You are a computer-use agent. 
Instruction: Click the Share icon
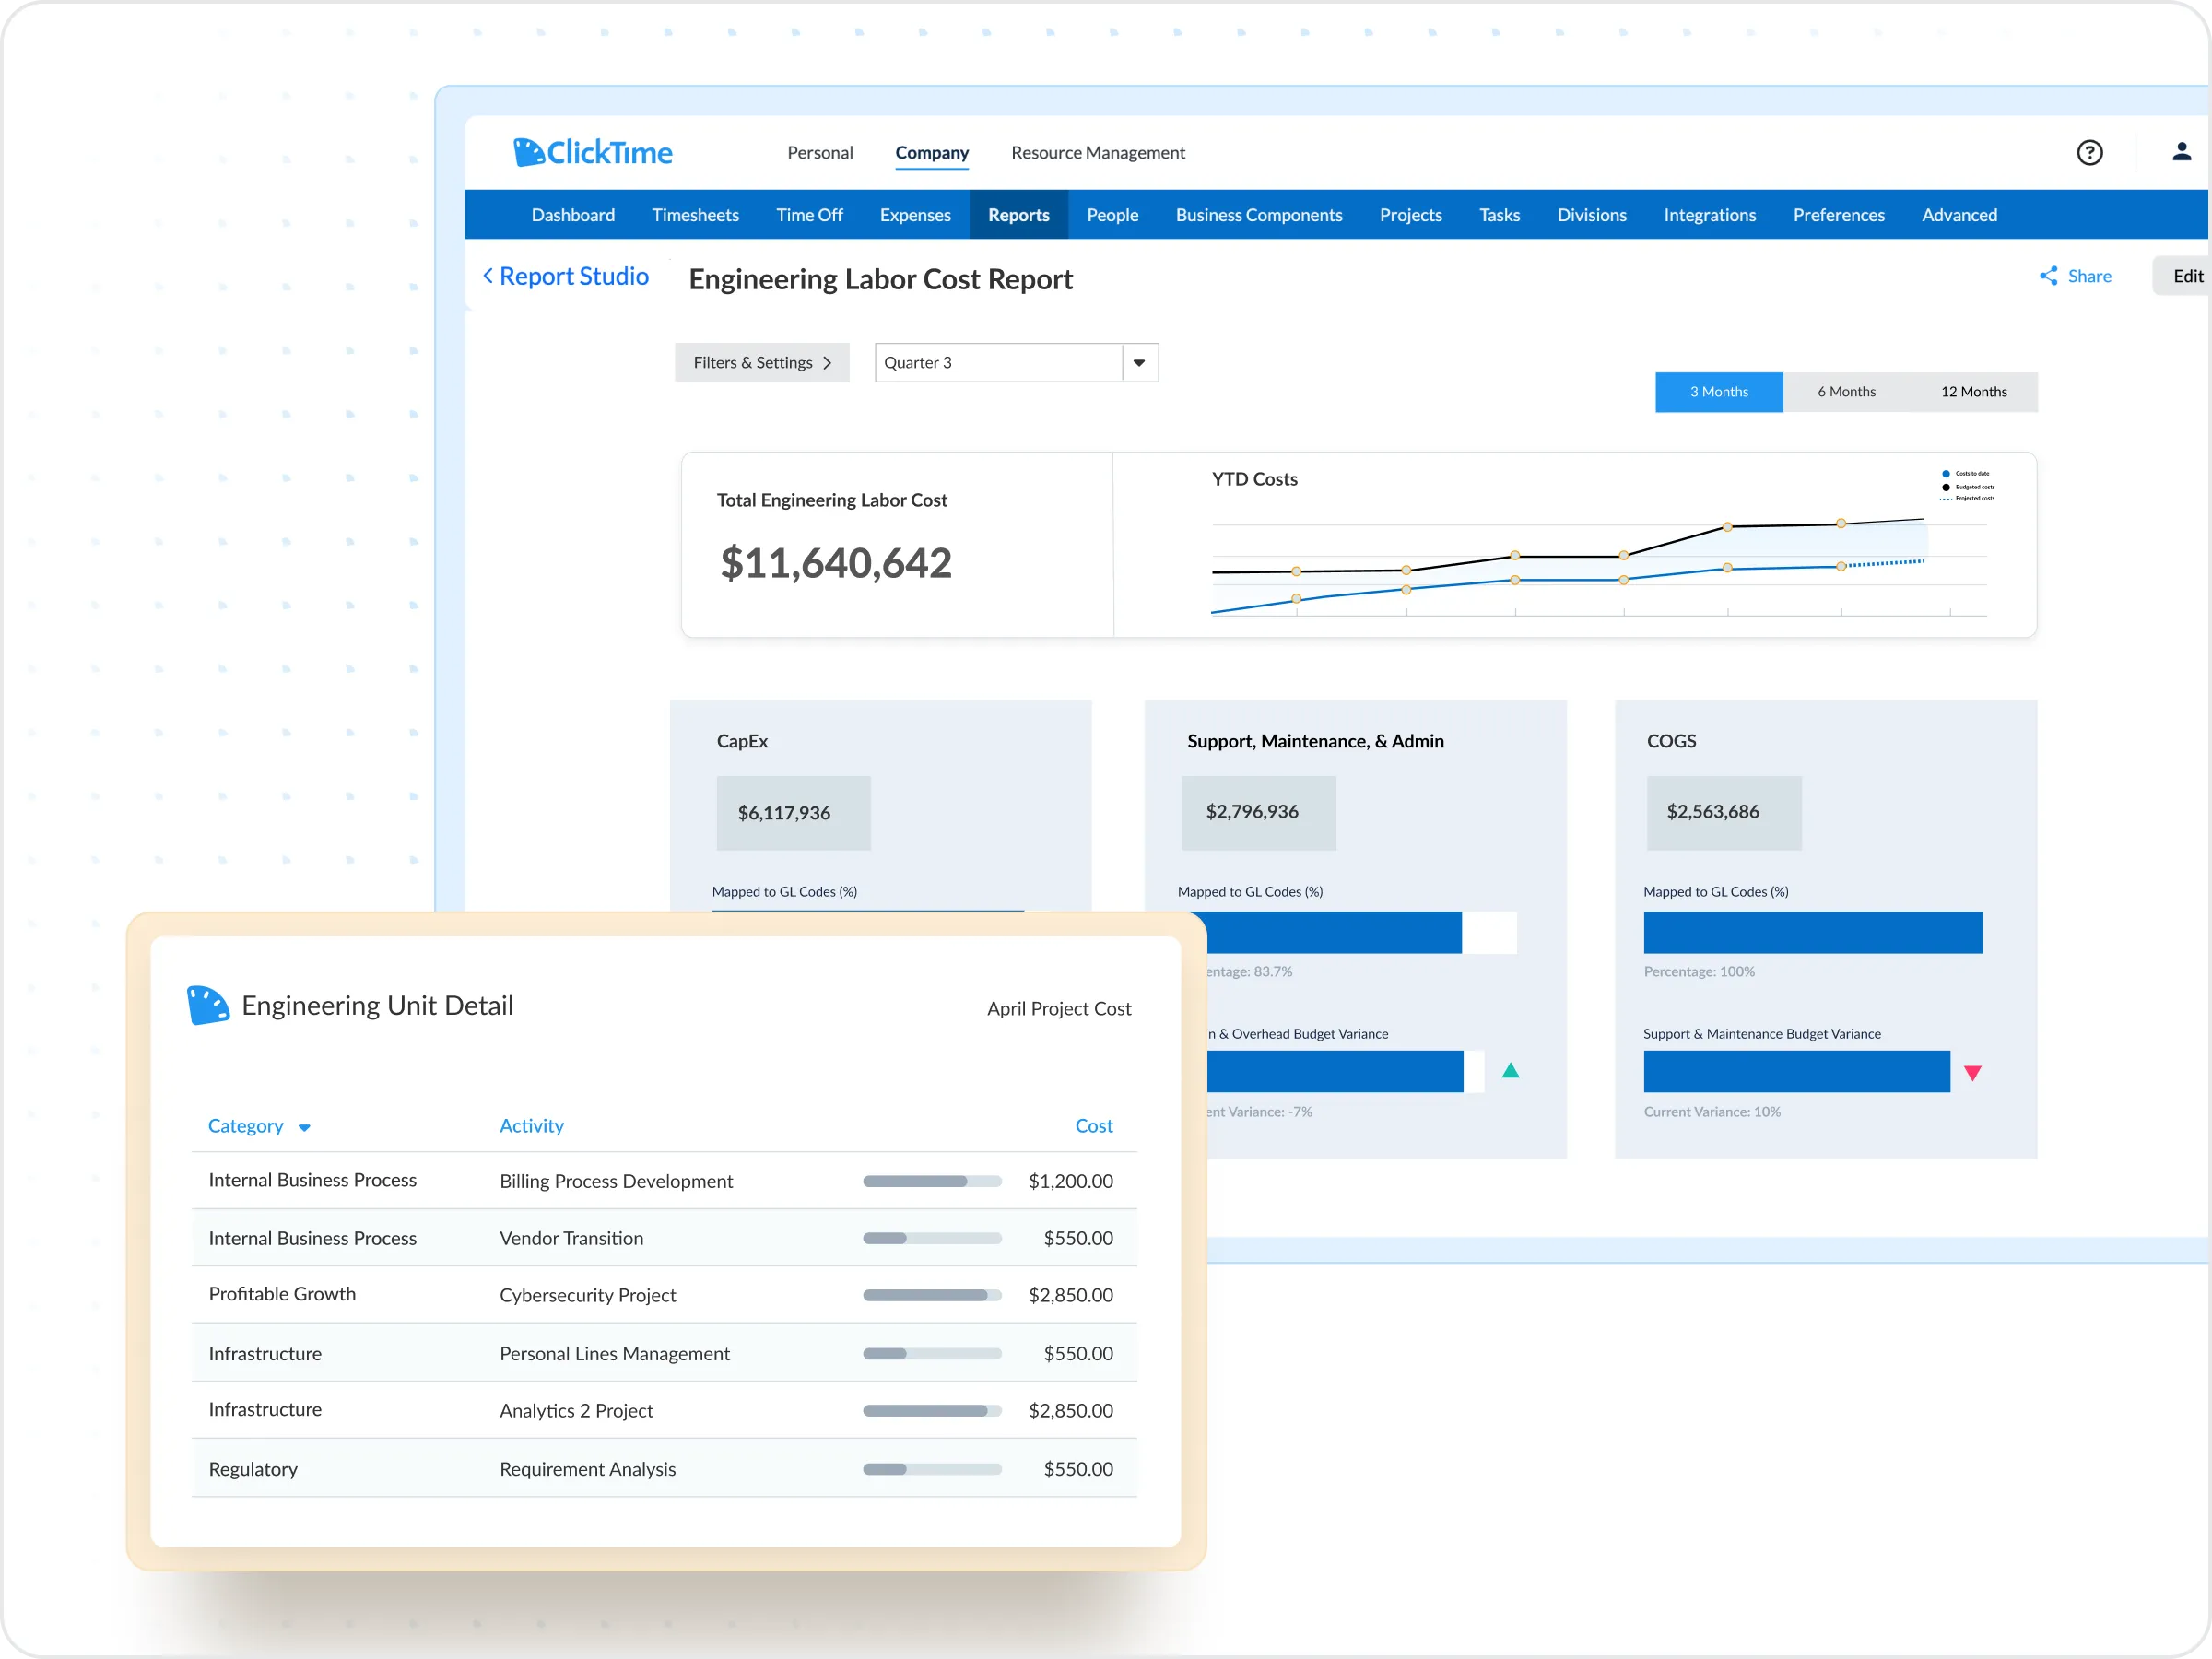(2048, 276)
